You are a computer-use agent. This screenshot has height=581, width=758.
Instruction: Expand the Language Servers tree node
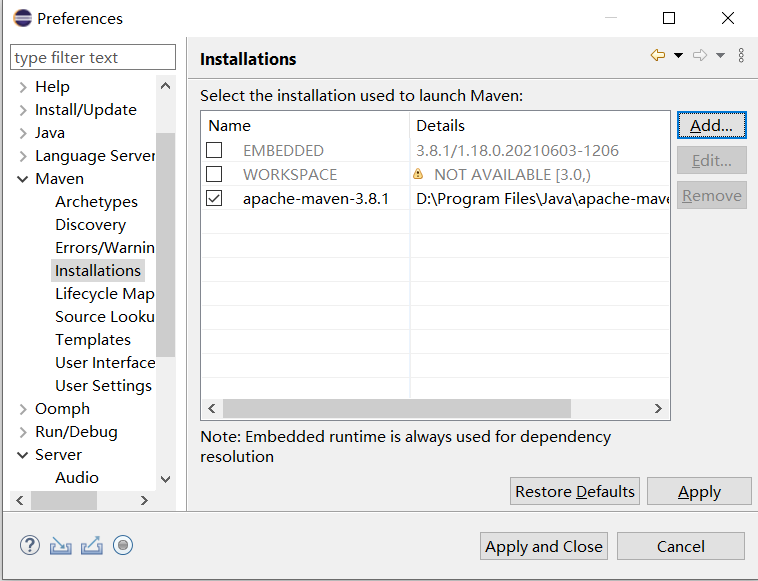tap(23, 156)
